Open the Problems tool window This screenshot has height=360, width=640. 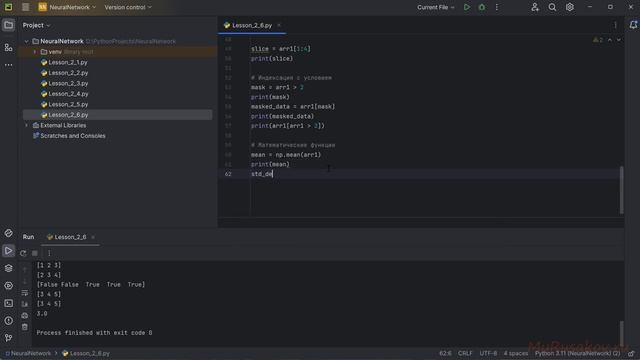8,321
